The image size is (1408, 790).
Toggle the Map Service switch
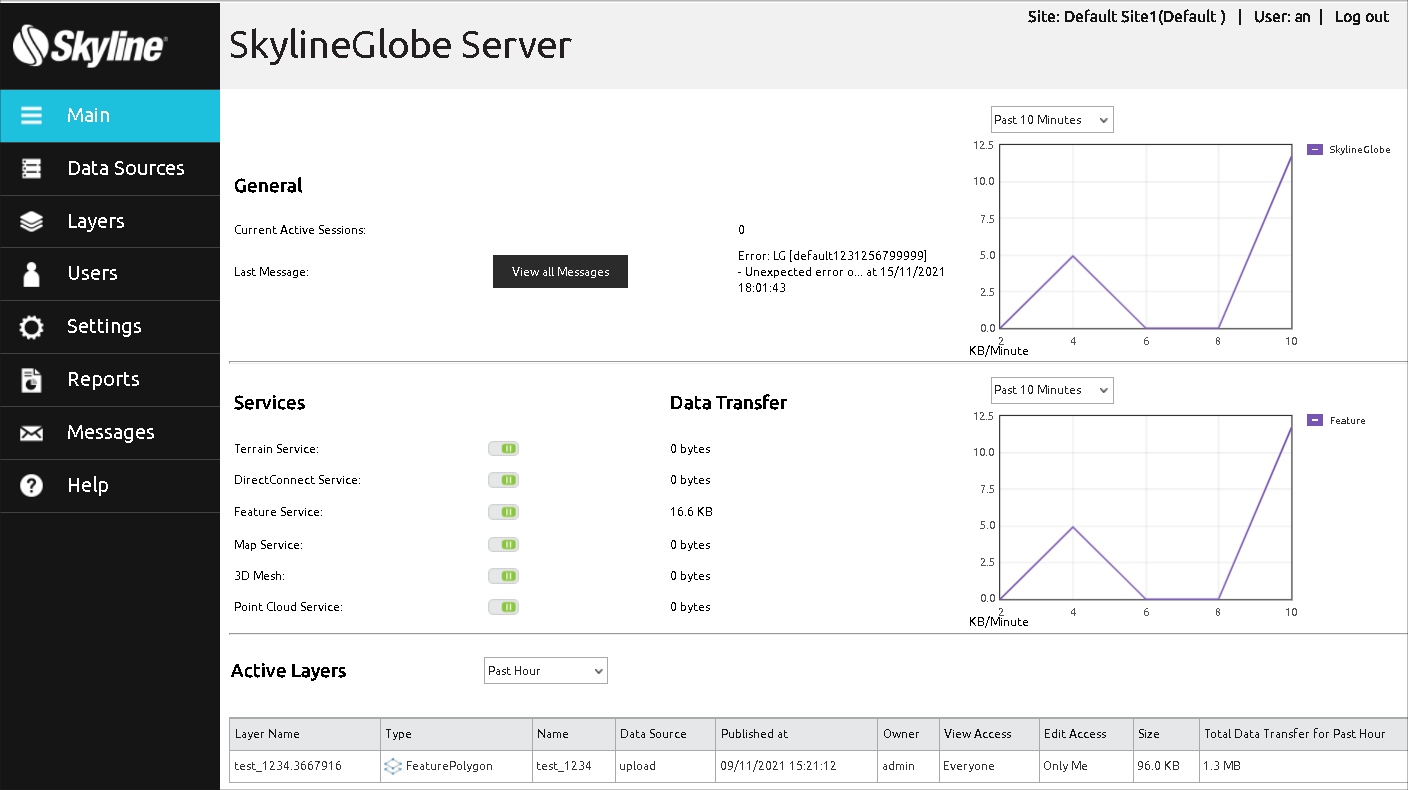[503, 545]
